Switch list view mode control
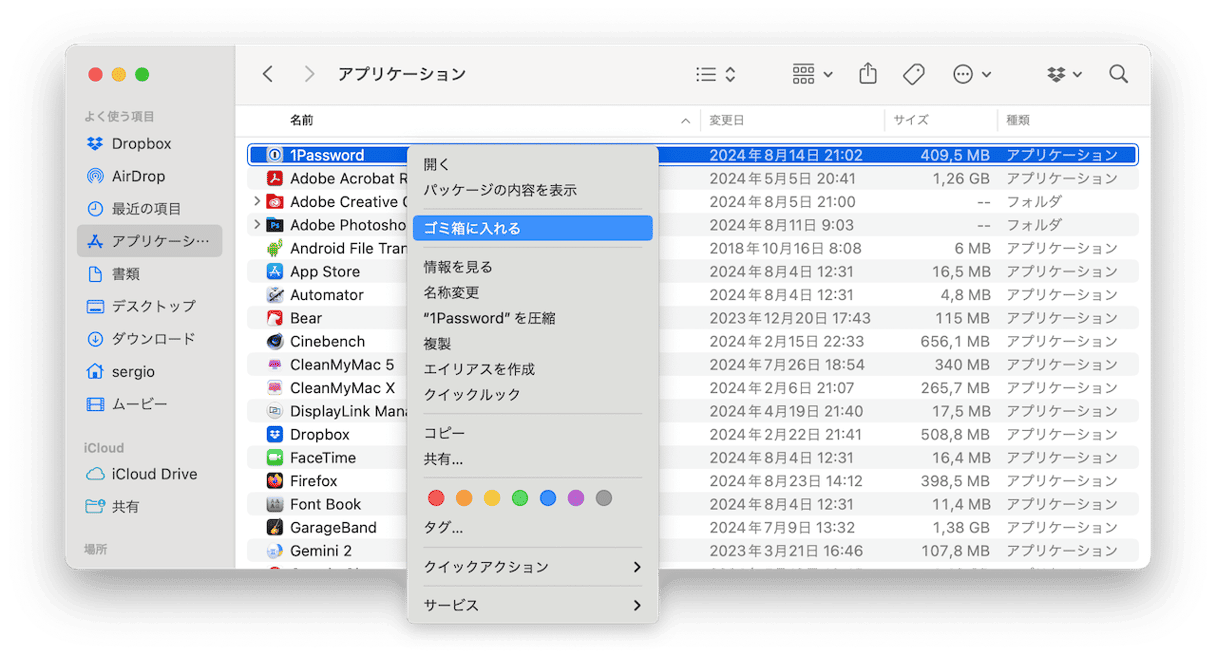This screenshot has height=655, width=1216. tap(716, 74)
